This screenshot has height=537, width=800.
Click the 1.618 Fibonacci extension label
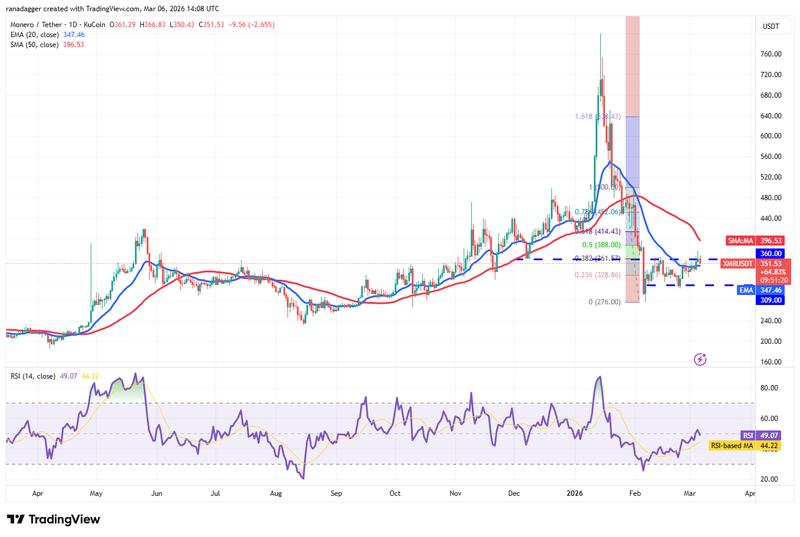point(598,116)
